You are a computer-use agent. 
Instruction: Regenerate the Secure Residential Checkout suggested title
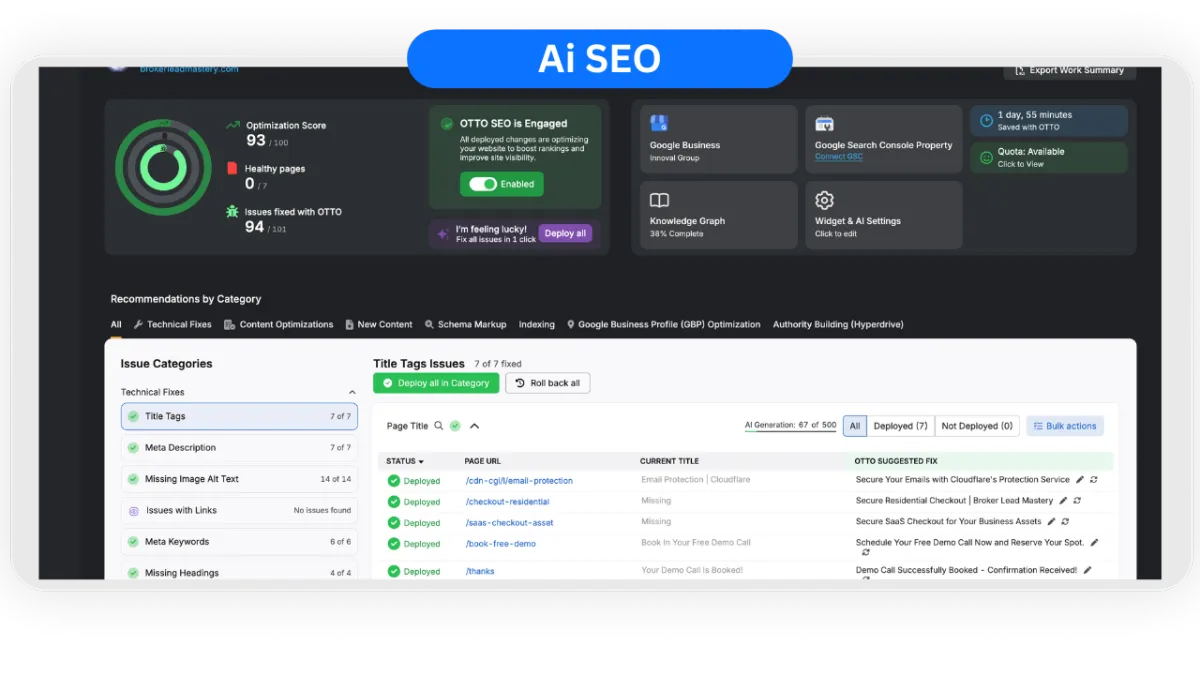tap(1077, 500)
